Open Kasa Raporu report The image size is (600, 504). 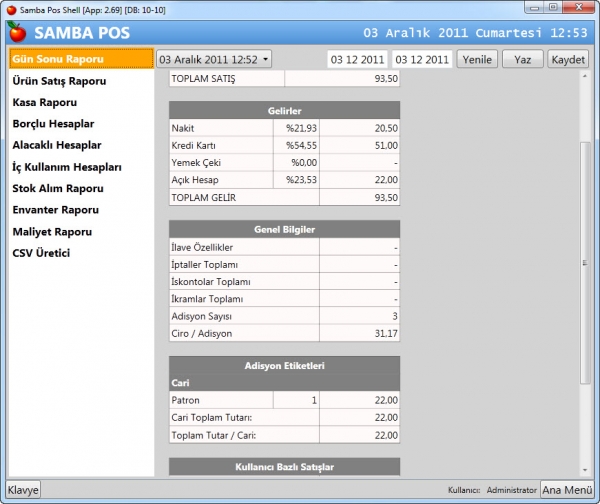tap(45, 103)
